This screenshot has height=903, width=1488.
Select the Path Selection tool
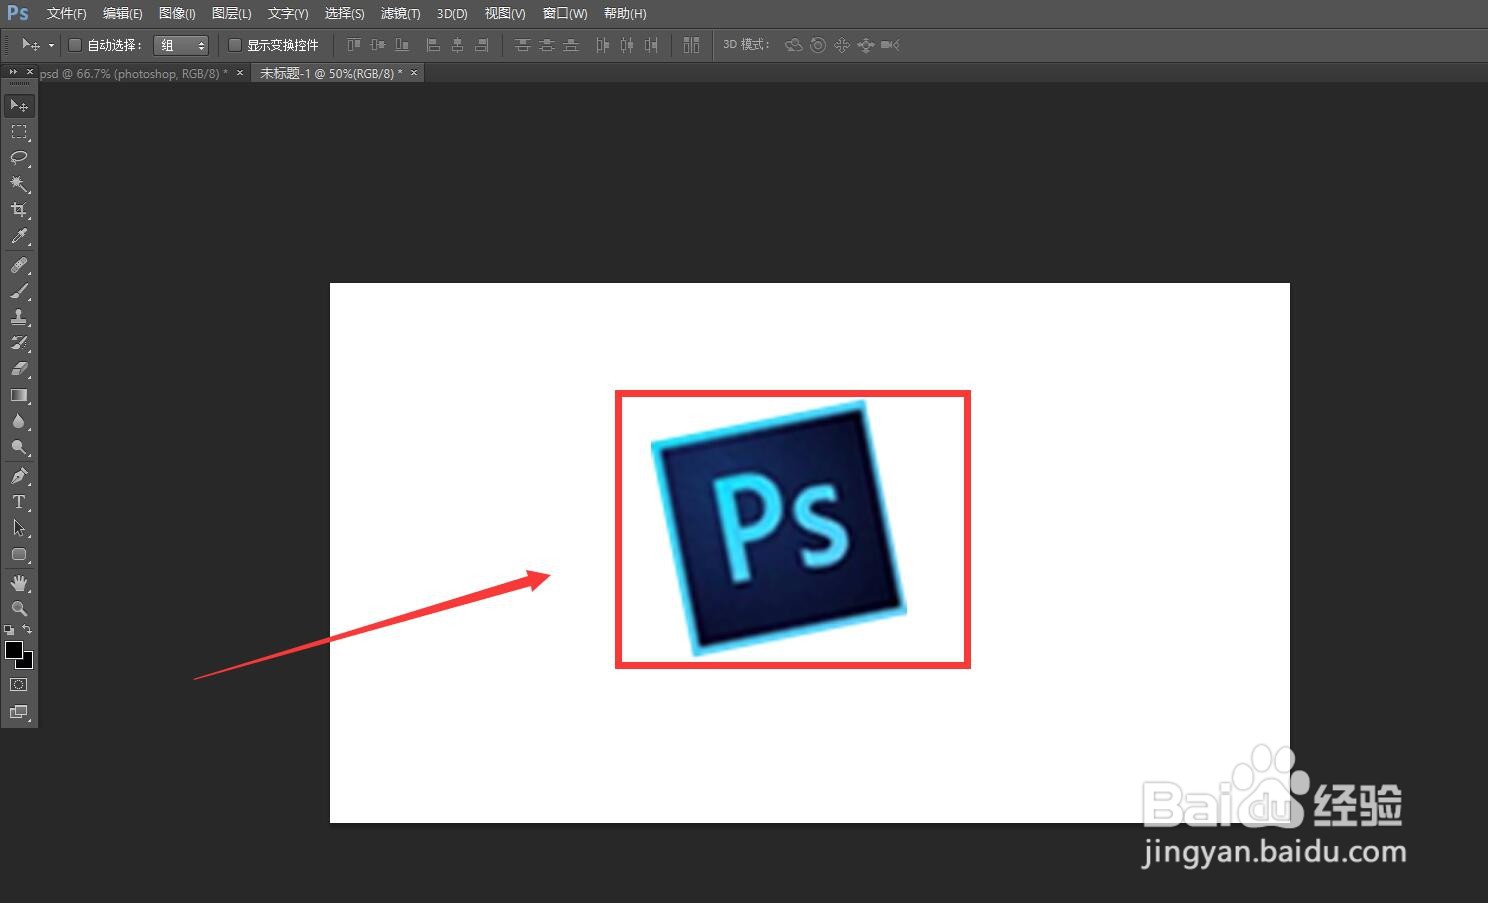pos(19,528)
